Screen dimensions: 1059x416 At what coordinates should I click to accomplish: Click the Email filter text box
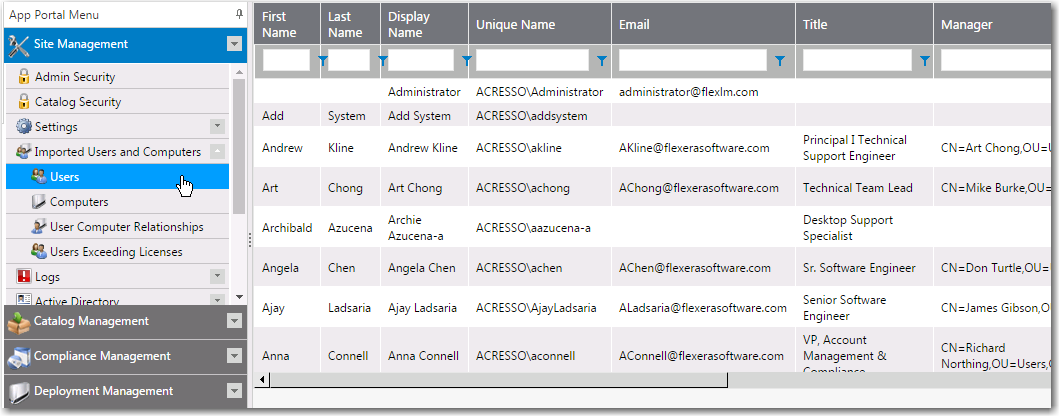click(x=694, y=61)
